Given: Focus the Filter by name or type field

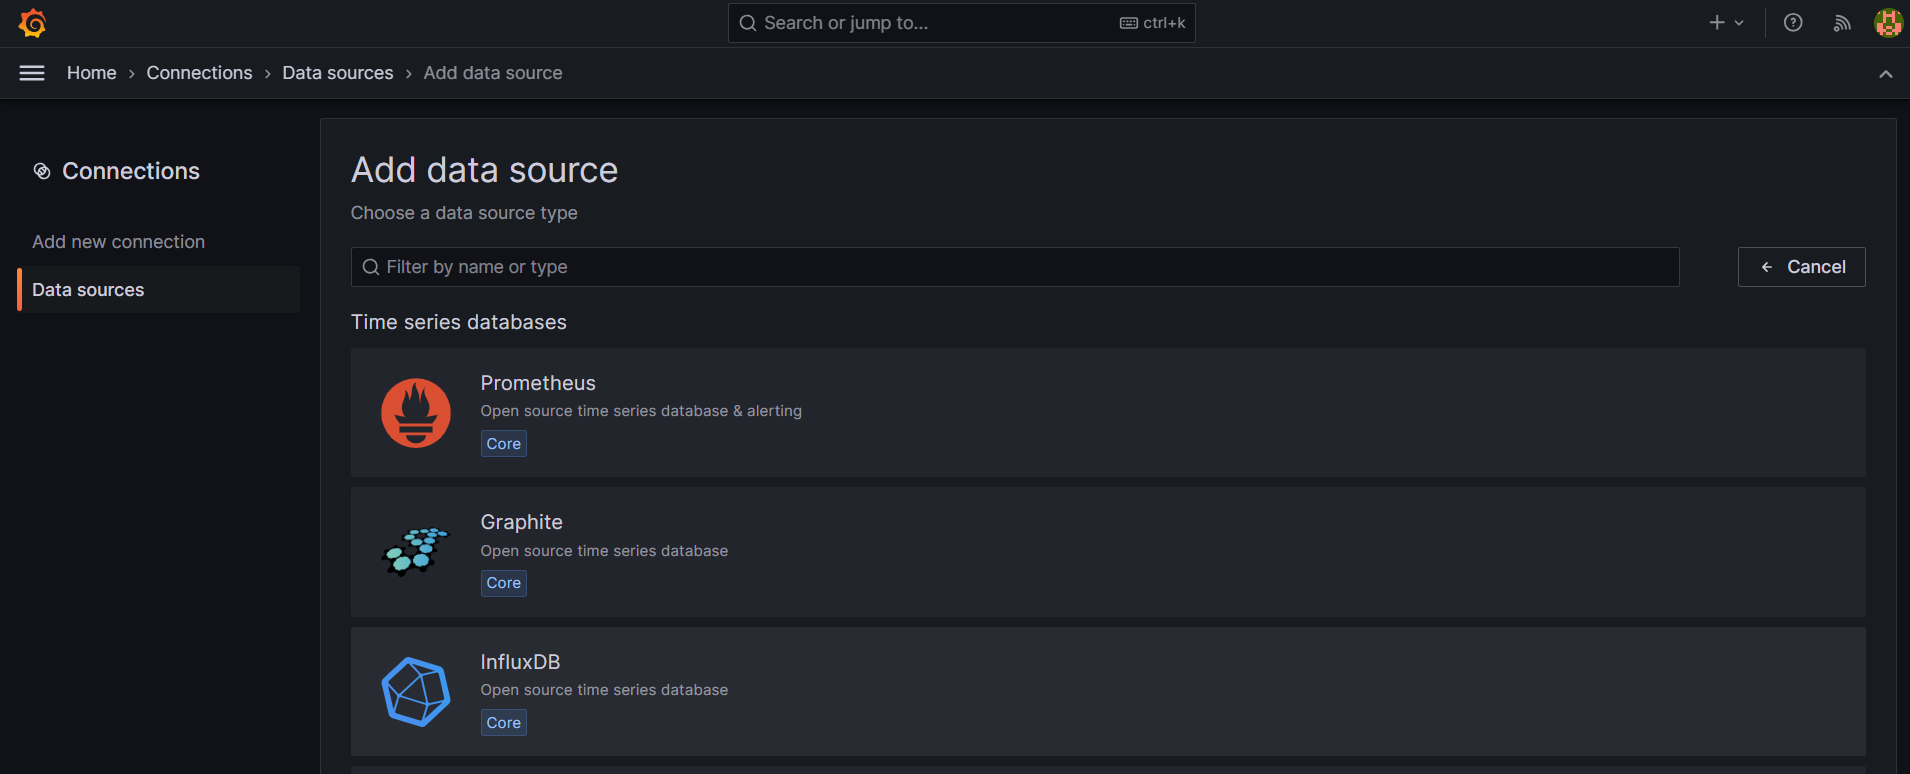Looking at the screenshot, I should tap(1015, 267).
